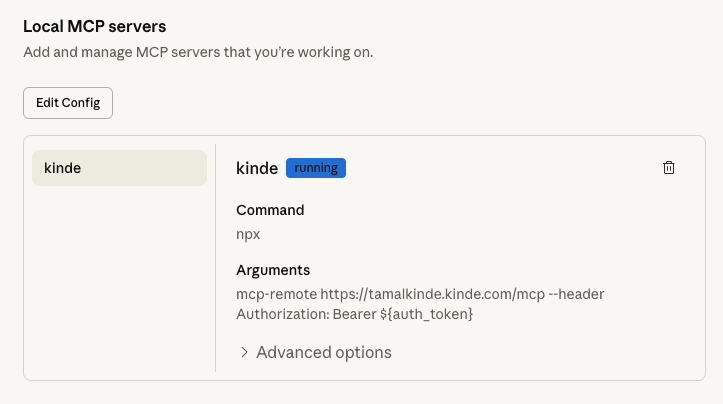
Task: Click the Arguments field label
Action: (273, 270)
